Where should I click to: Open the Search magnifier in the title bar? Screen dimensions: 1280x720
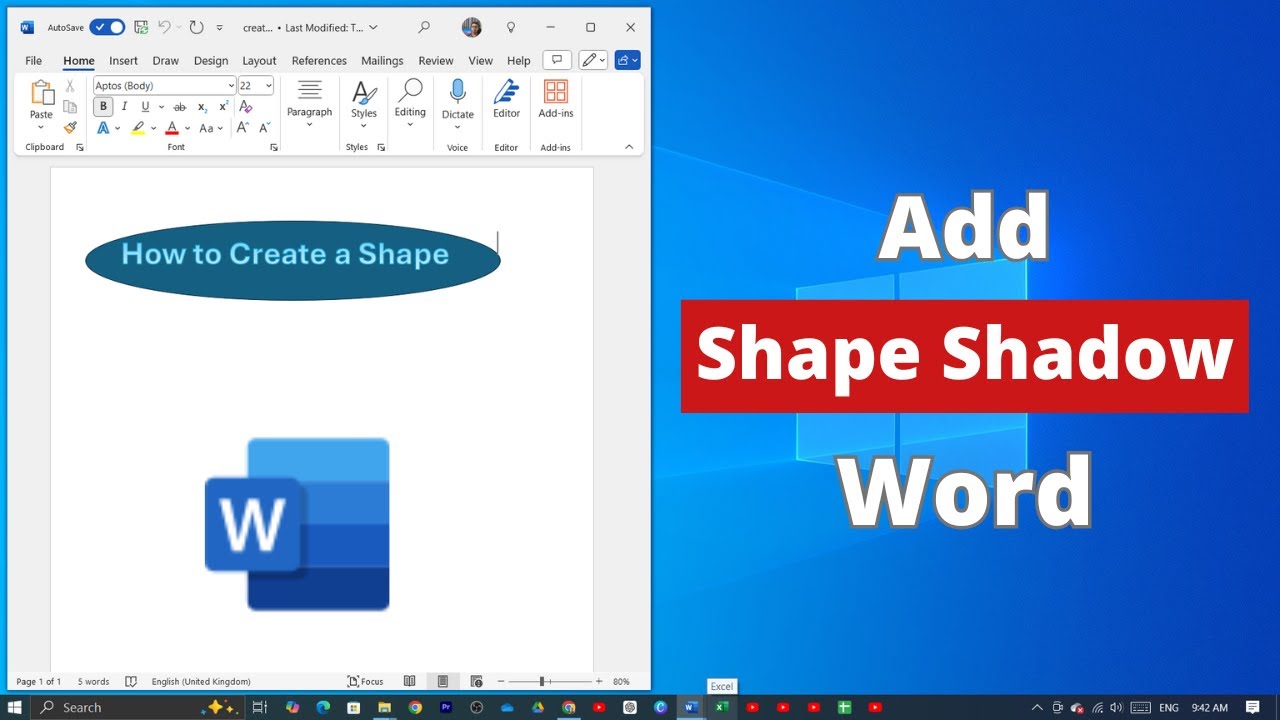[x=424, y=27]
